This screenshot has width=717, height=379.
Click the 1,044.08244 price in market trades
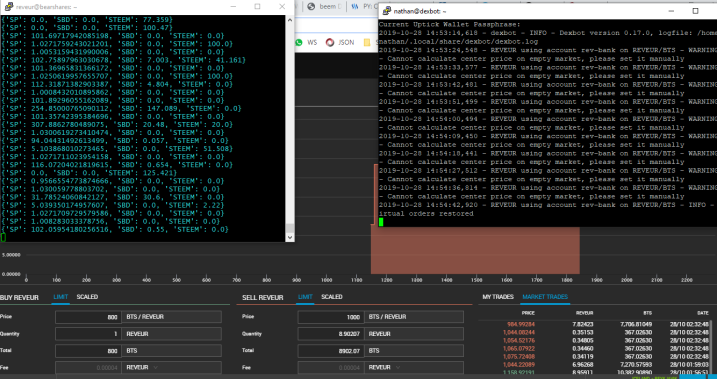click(519, 332)
